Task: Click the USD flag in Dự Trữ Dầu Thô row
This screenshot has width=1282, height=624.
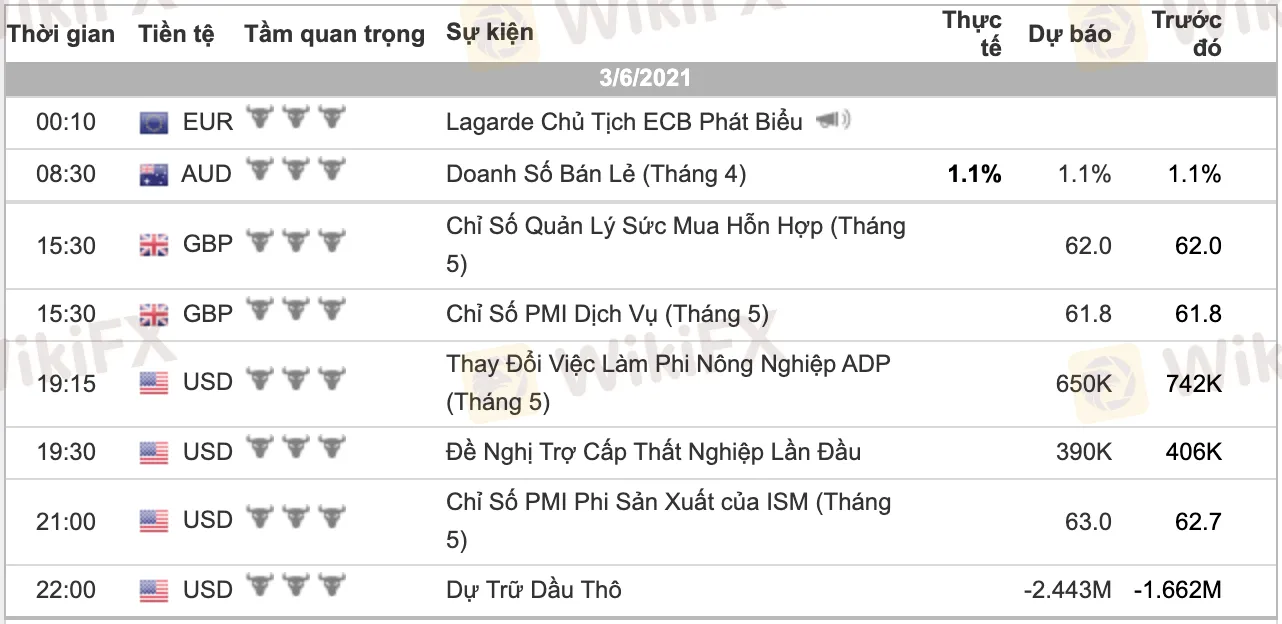Action: point(154,591)
